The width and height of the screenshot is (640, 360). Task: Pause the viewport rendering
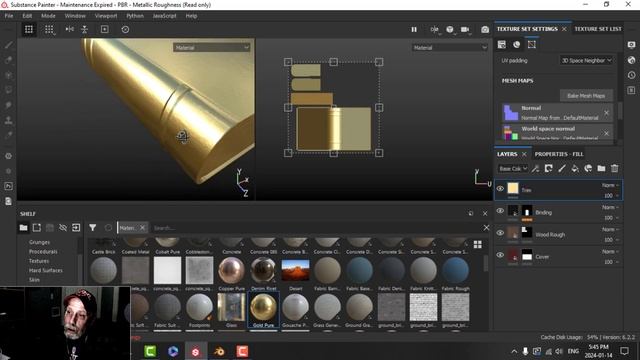(x=414, y=29)
